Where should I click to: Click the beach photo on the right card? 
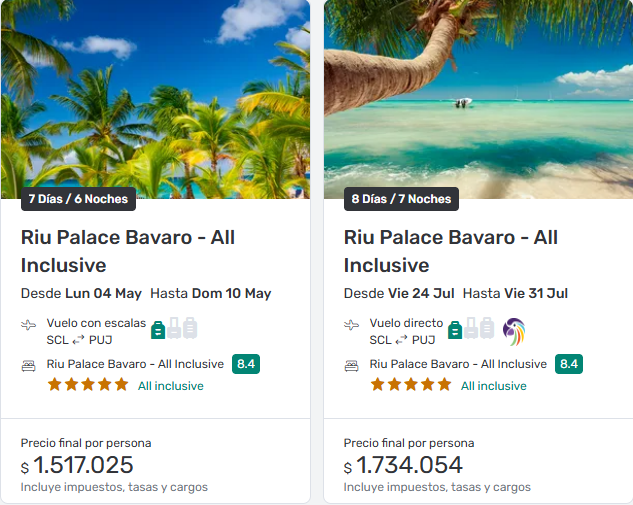pos(478,95)
